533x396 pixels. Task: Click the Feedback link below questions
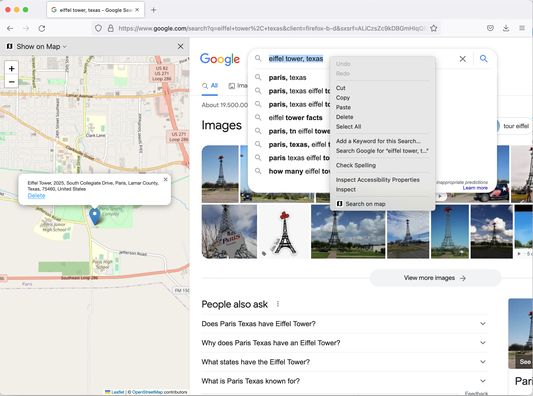click(x=476, y=393)
